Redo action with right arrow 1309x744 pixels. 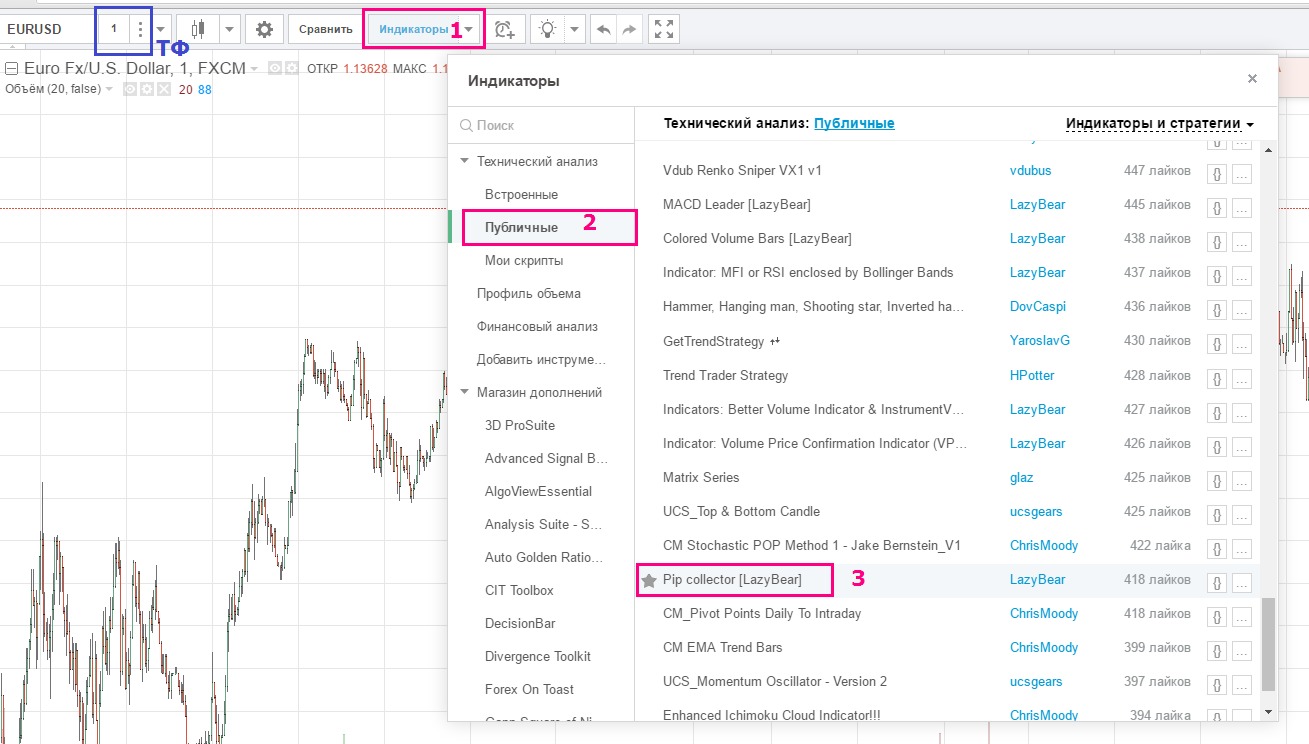[629, 29]
